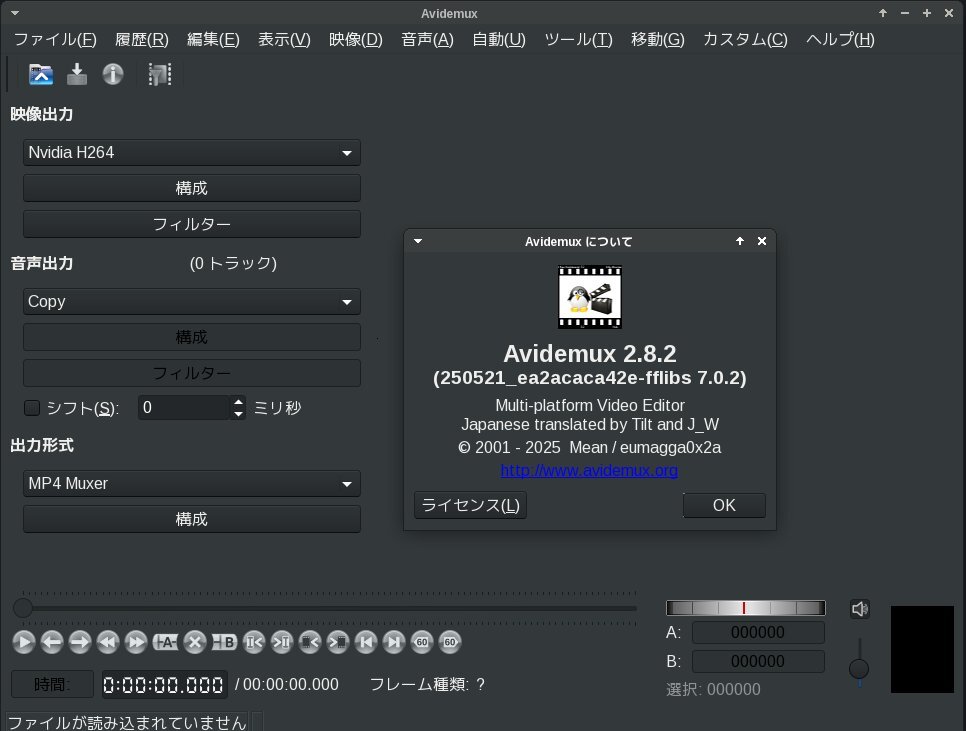The image size is (966, 731).
Task: Click the Avidemux penguin logo in the about dialog
Action: coord(590,297)
